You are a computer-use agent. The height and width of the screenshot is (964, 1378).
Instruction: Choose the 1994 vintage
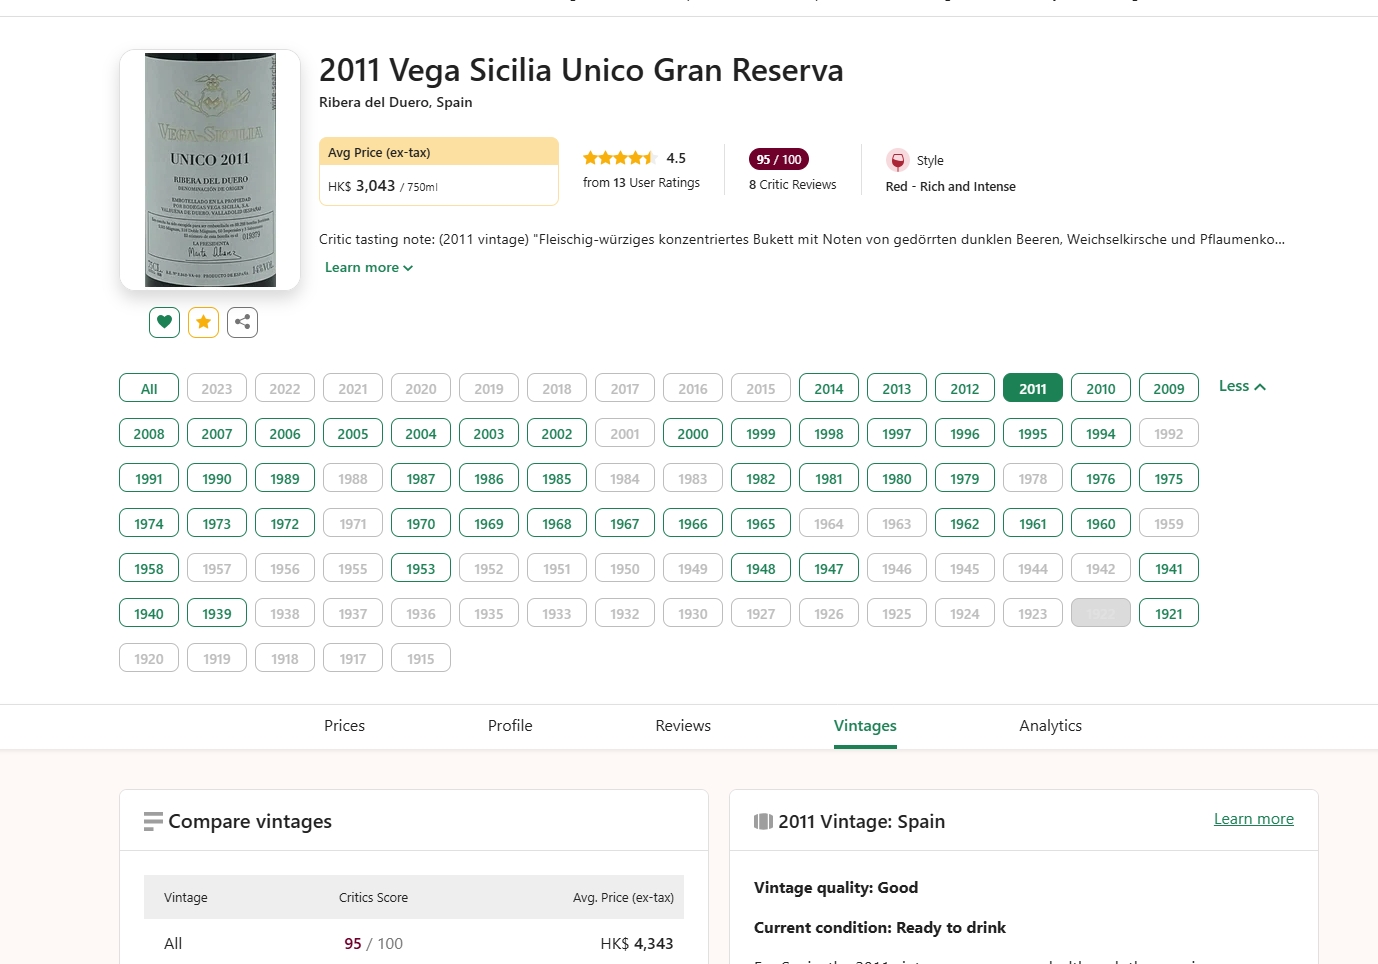point(1101,433)
